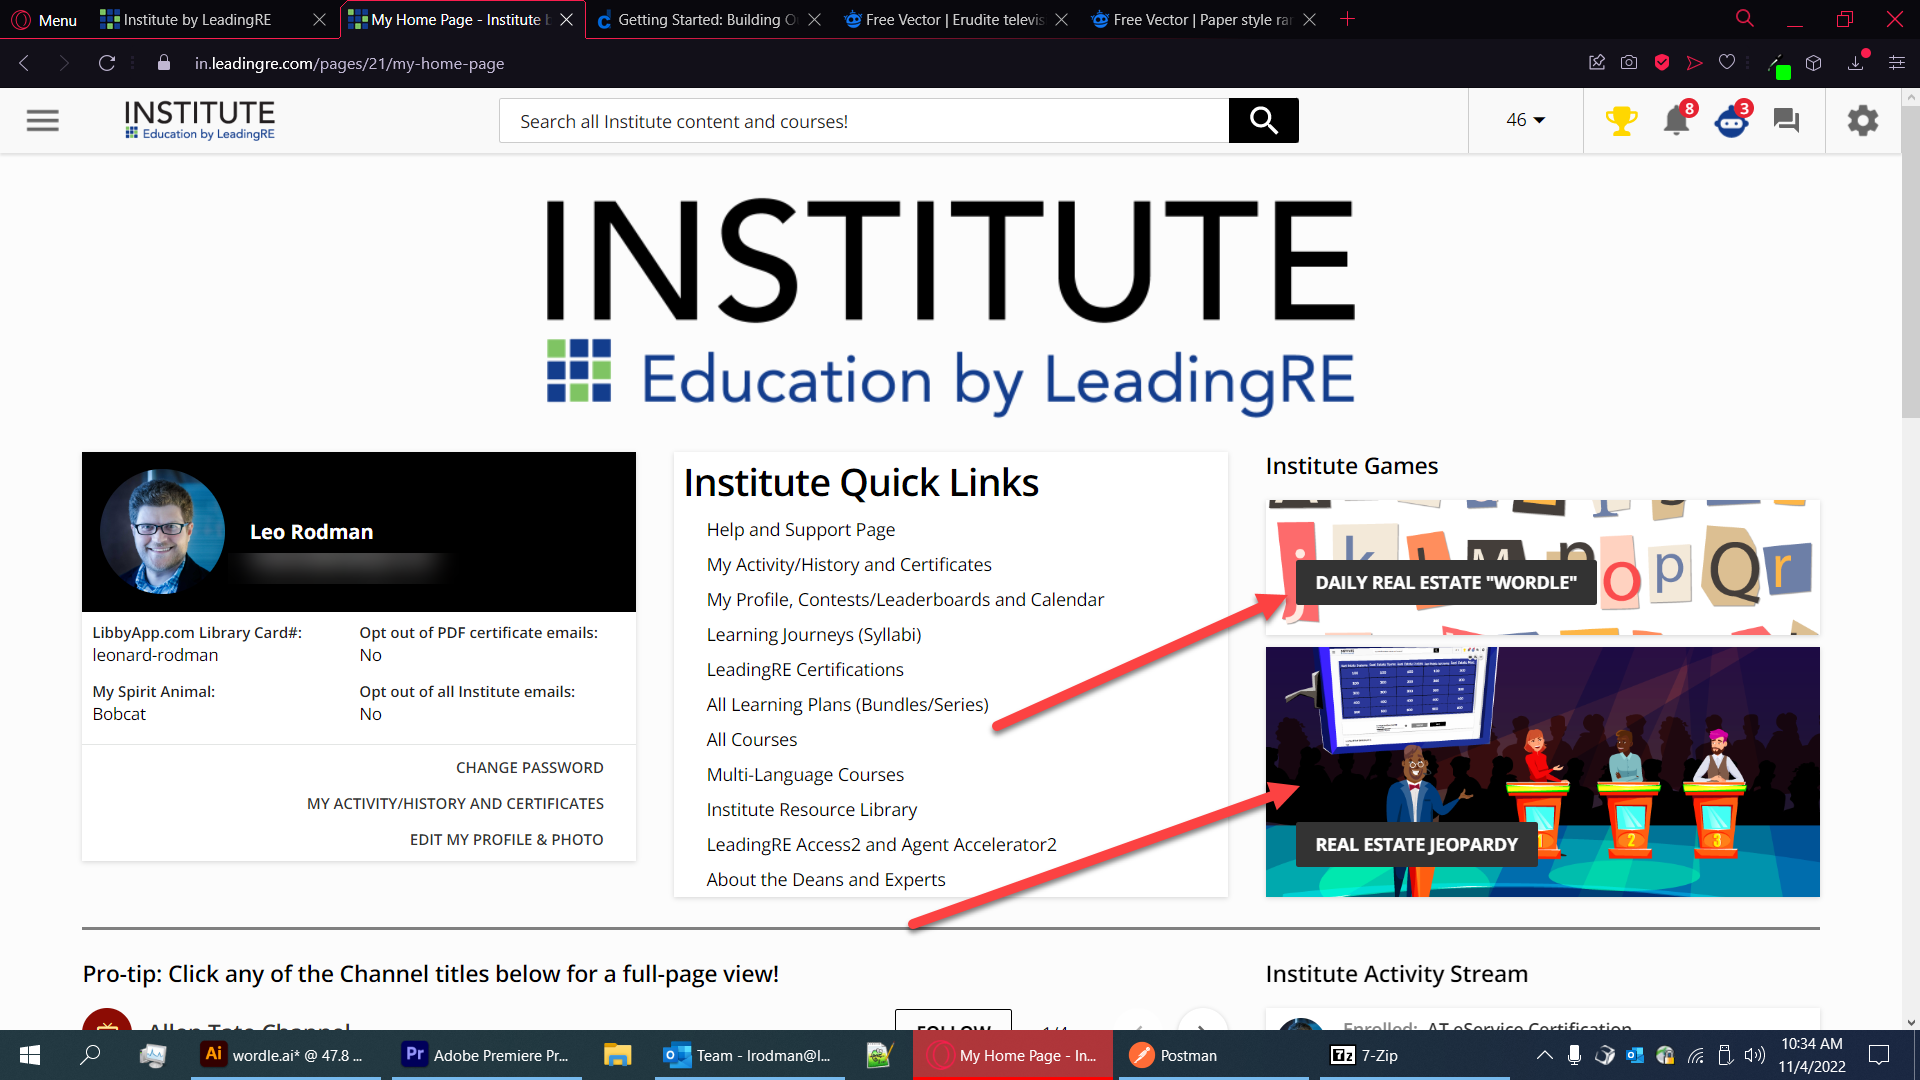This screenshot has height=1080, width=1920.
Task: Open Adobe Premiere Pro taskbar item
Action: [487, 1055]
